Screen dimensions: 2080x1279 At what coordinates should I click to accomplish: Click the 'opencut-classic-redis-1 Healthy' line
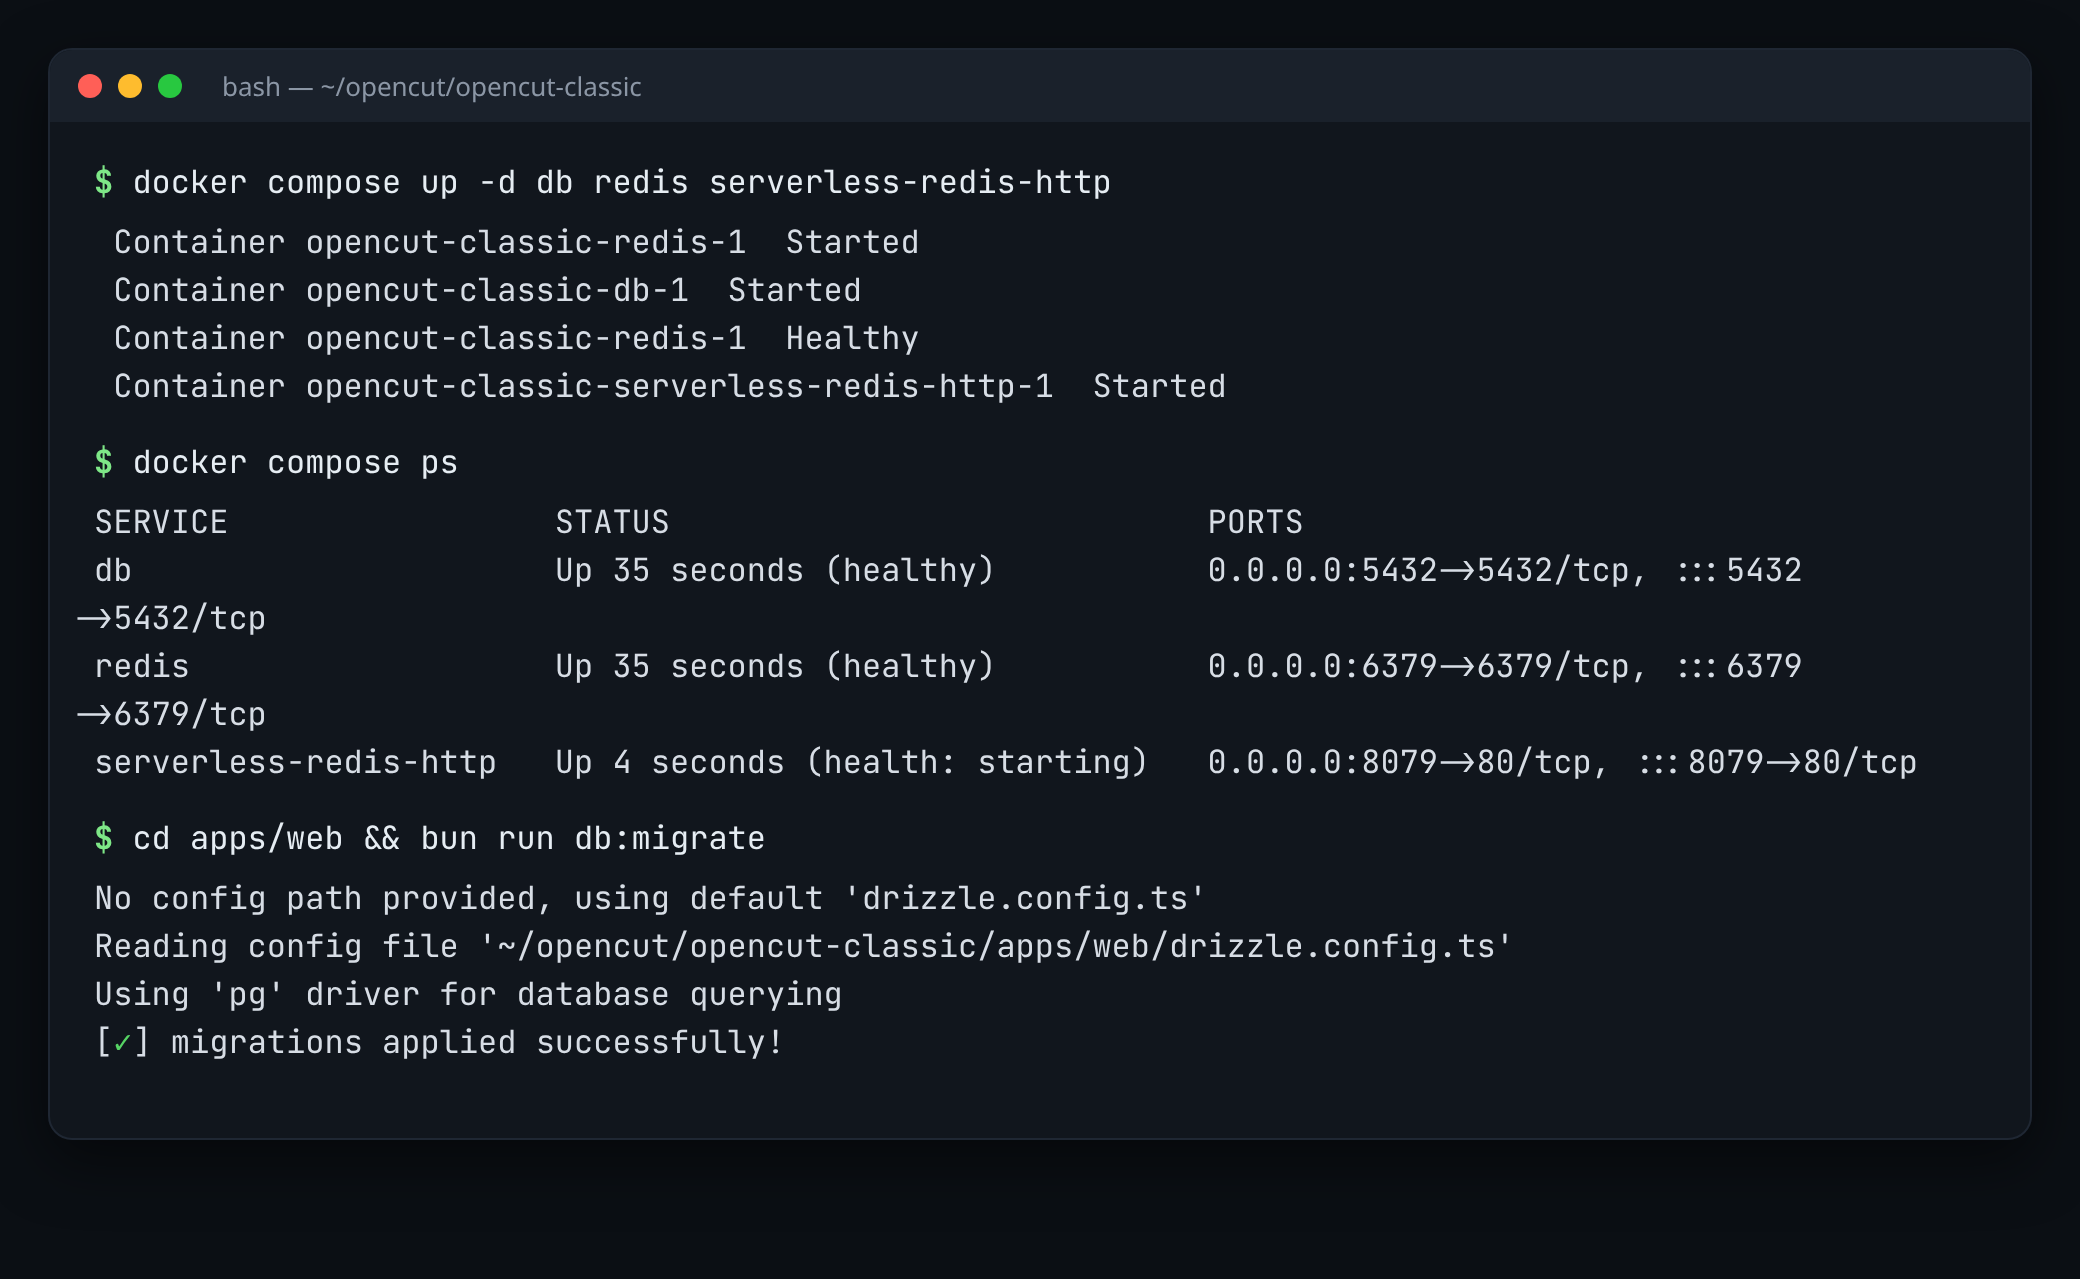point(516,338)
